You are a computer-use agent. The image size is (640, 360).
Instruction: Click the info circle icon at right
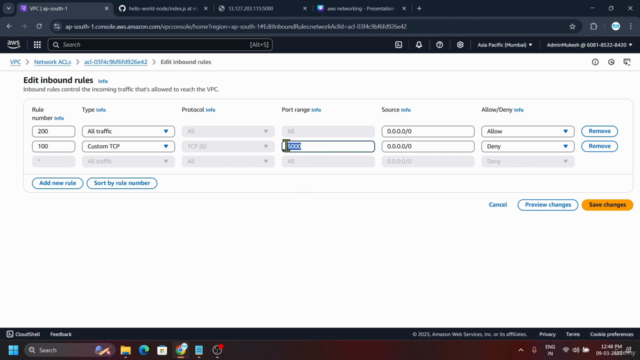[595, 62]
